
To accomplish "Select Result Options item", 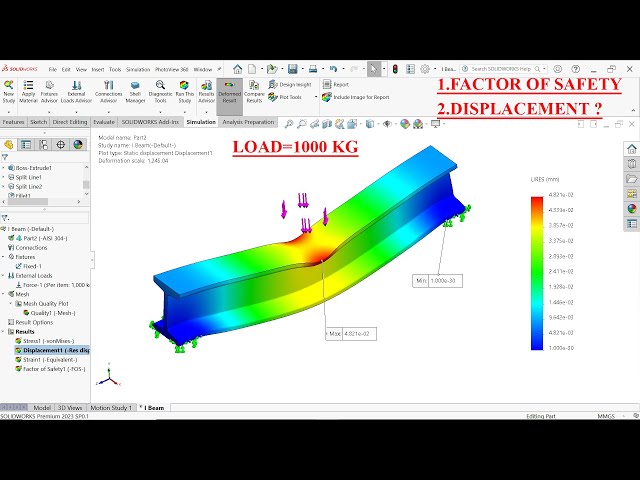I will coord(31,322).
